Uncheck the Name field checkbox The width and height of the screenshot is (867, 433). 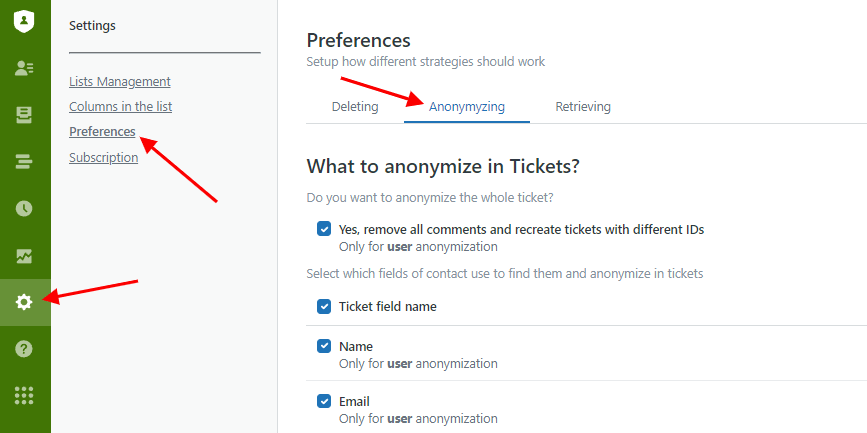324,346
